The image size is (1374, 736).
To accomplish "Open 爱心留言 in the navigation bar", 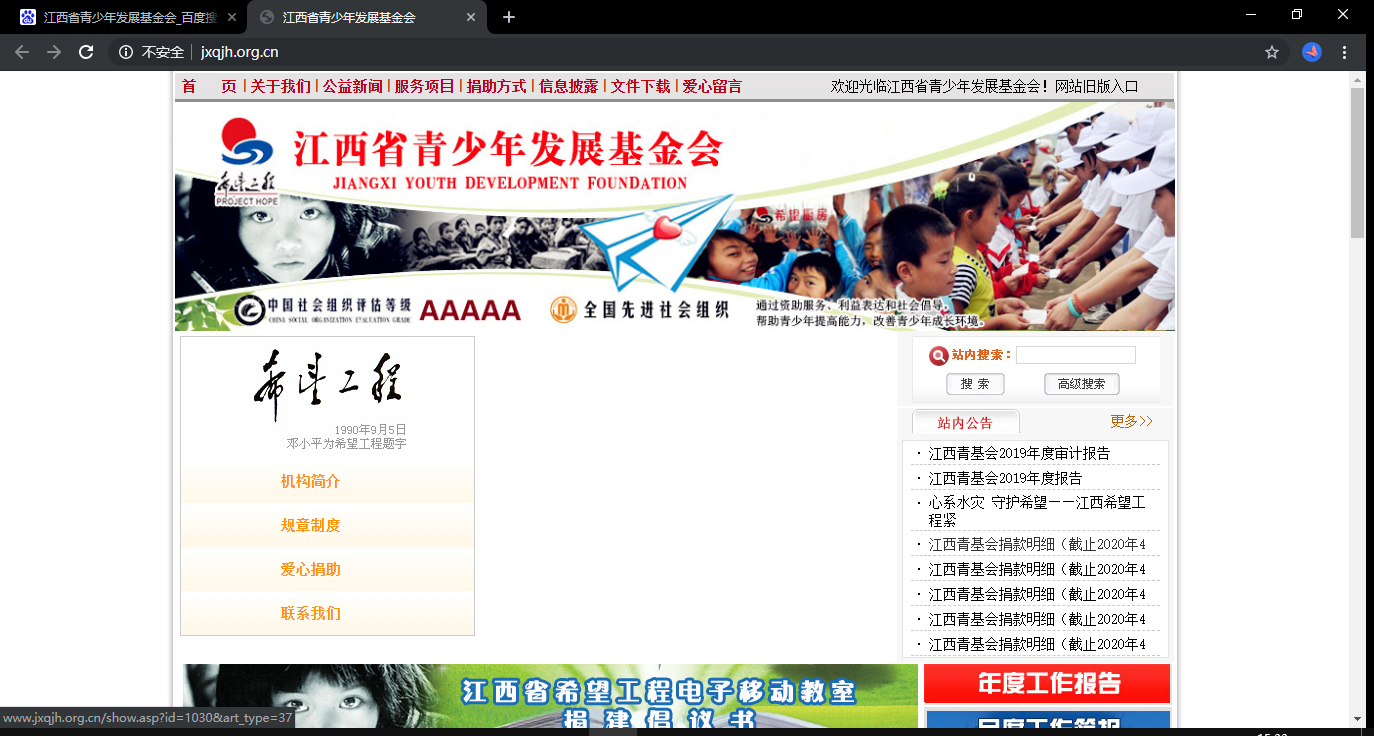I will click(x=712, y=87).
